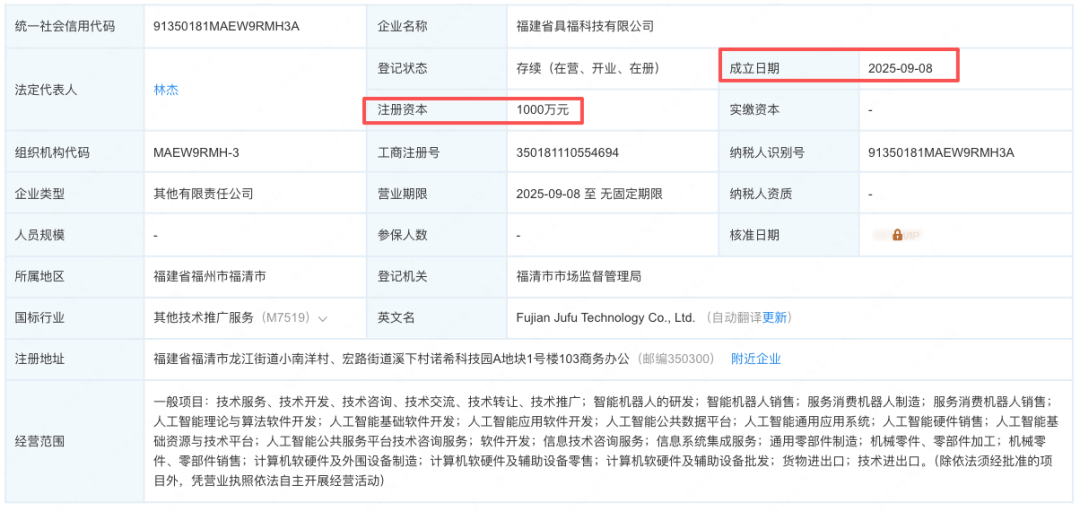Expand the 国标行业 M7519 dropdown chevron
1080x511 pixels.
coord(322,319)
